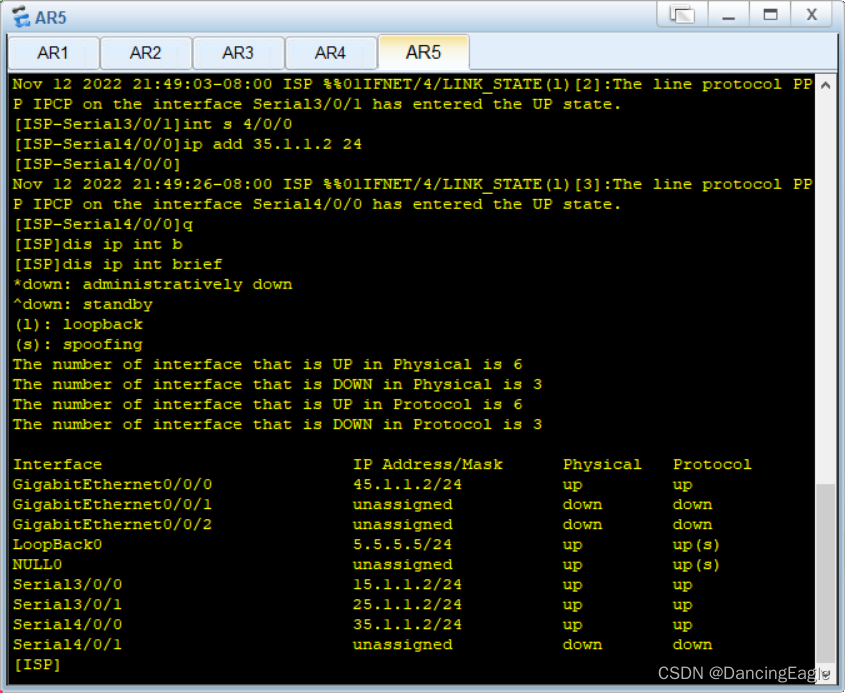This screenshot has width=845, height=693.
Task: Click the IP Address/Mask column header
Action: tap(428, 465)
